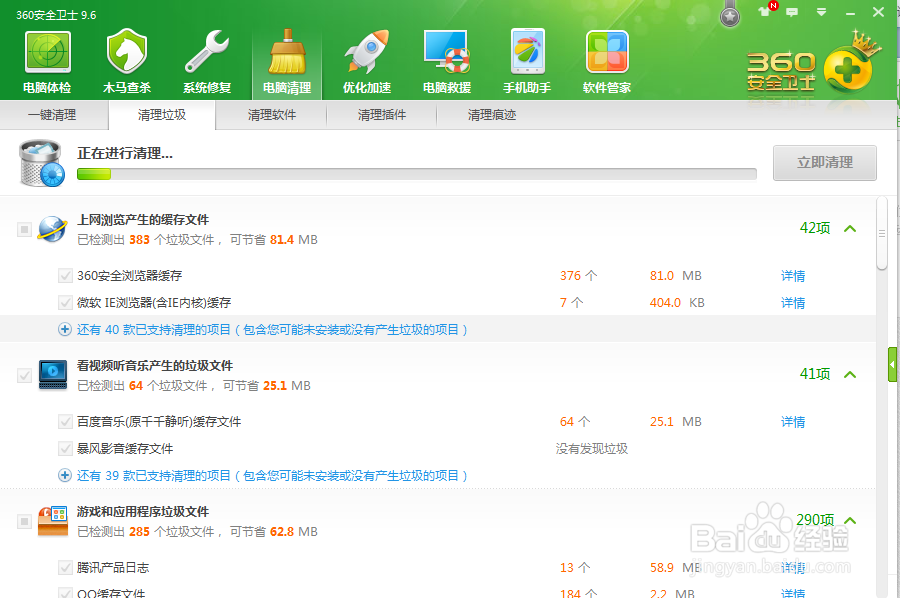Click the vertical scrollbar thumb
This screenshot has height=598, width=900.
click(882, 232)
